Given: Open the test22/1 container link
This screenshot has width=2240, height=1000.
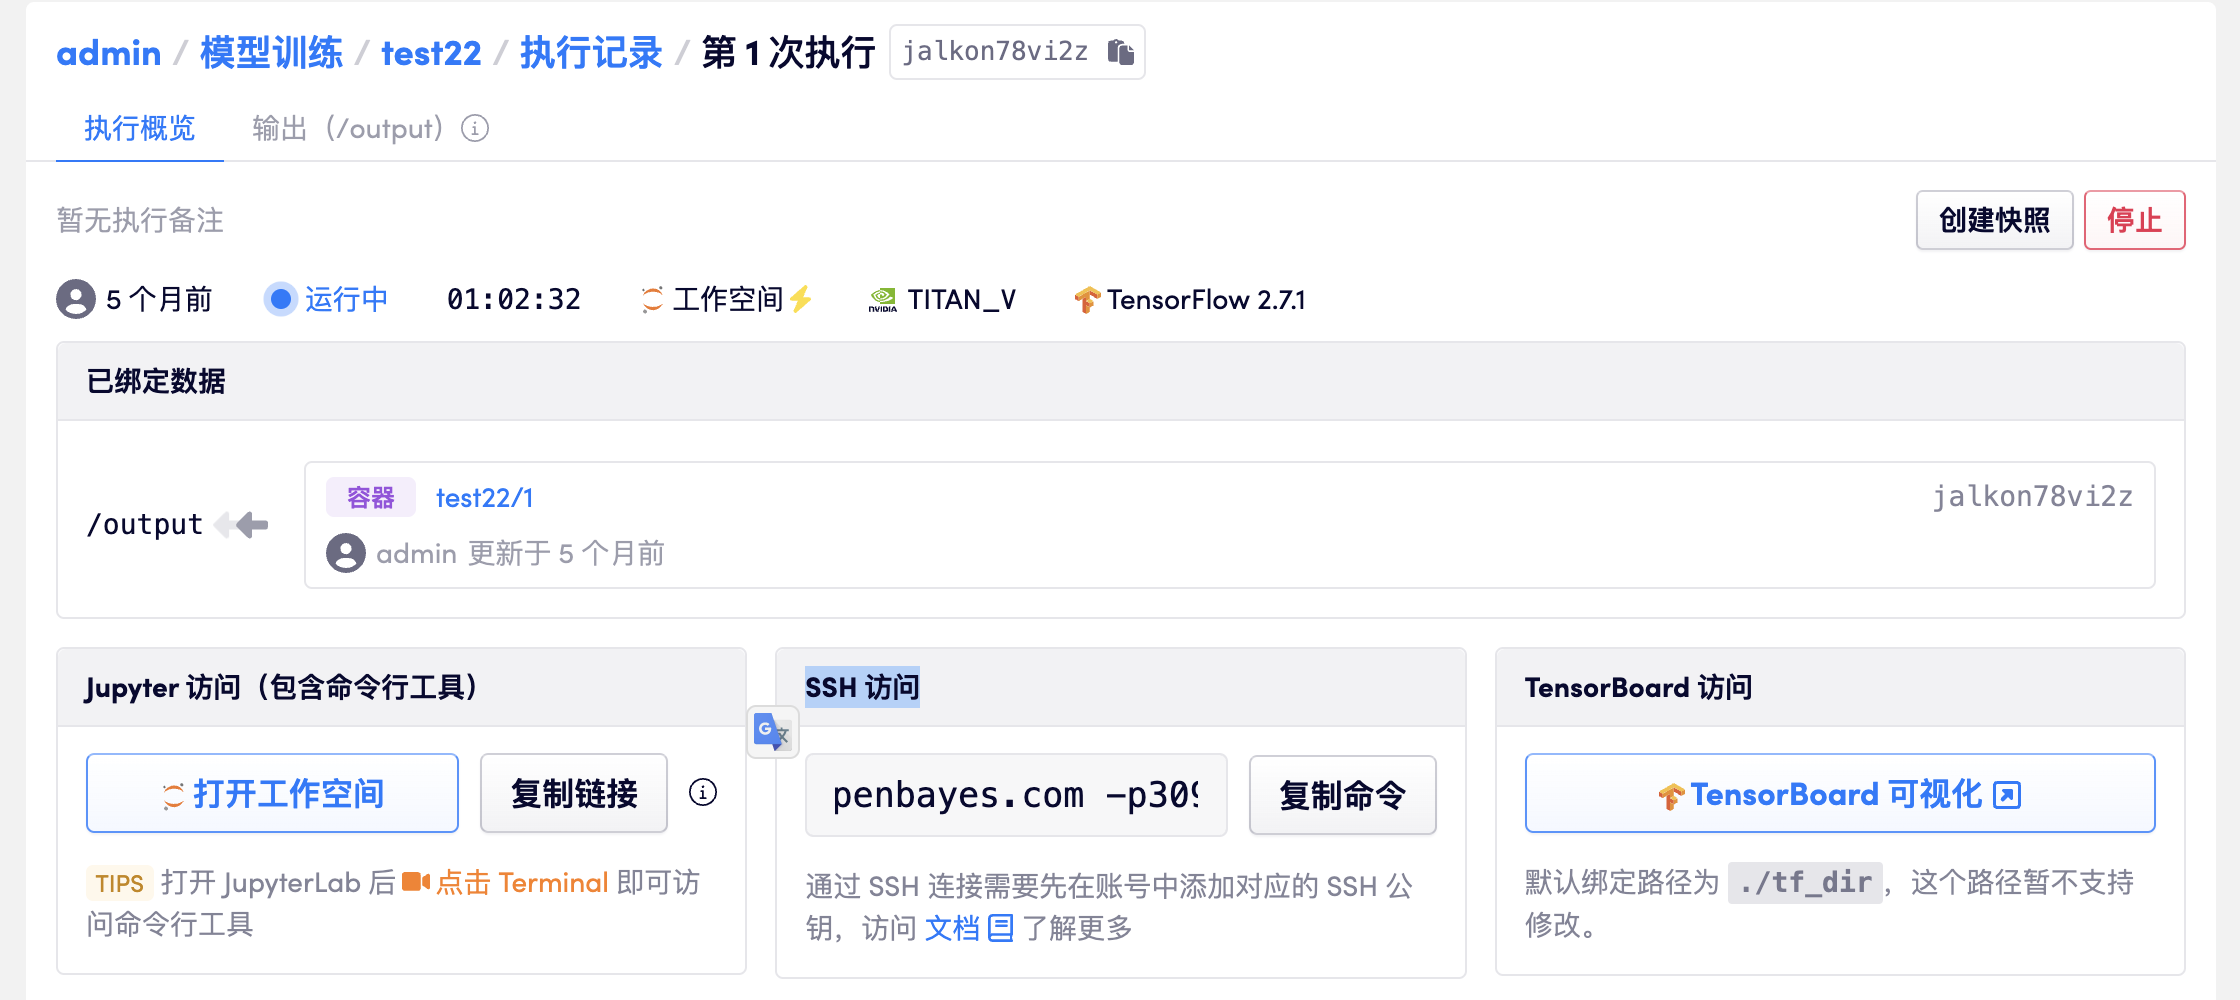Looking at the screenshot, I should tap(484, 498).
